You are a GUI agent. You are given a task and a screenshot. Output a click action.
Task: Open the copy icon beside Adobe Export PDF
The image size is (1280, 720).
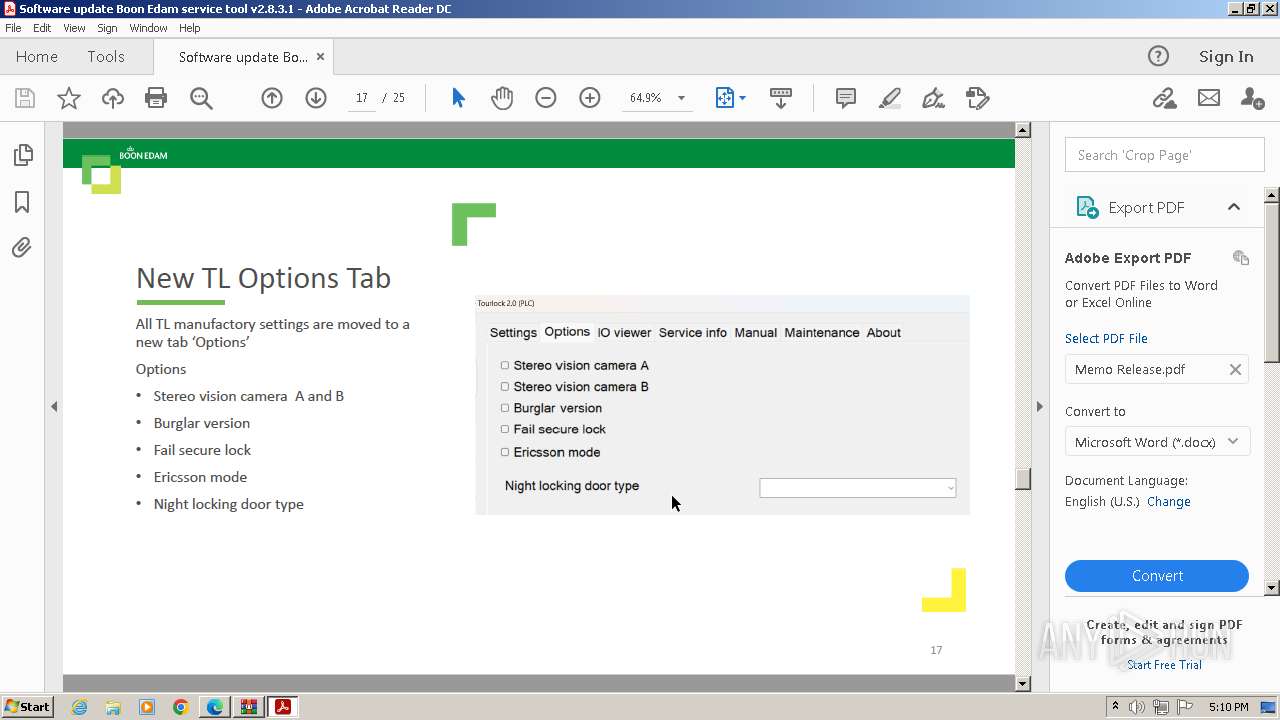[x=1241, y=258]
